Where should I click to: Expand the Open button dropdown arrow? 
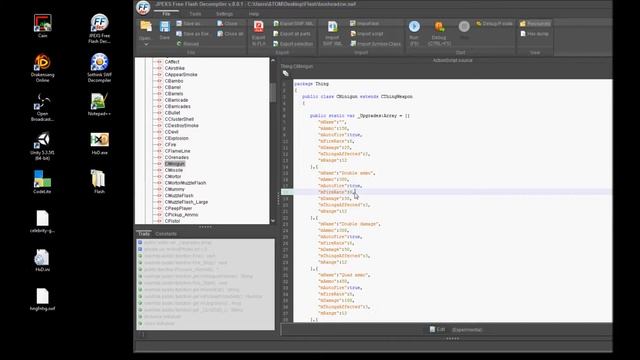[146, 44]
